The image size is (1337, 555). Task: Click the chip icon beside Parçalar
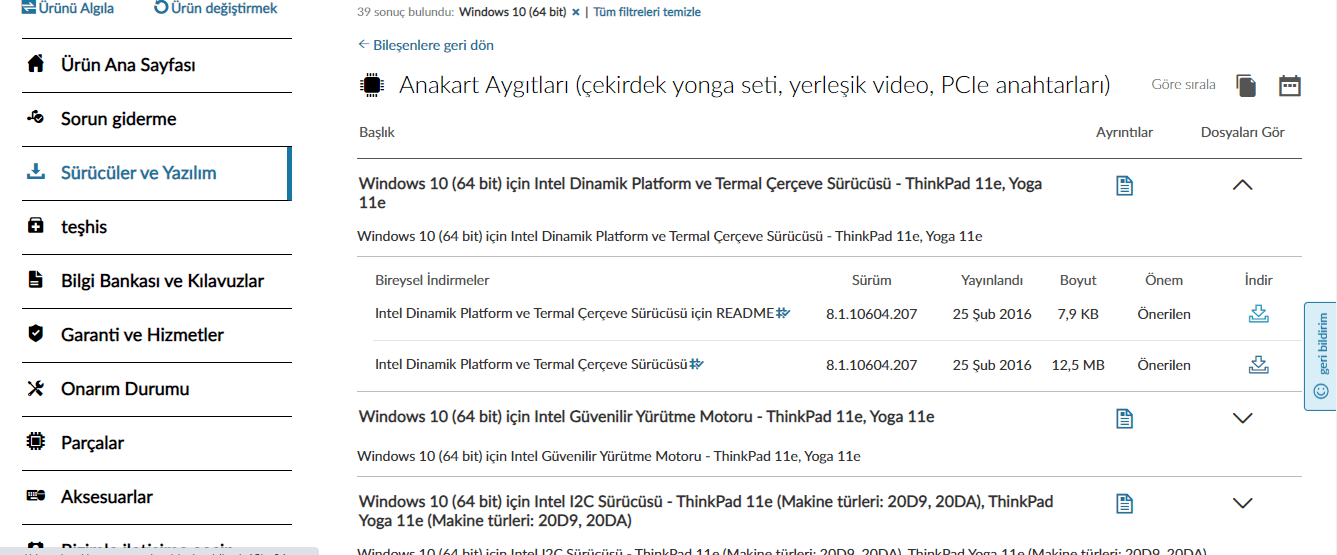pyautogui.click(x=36, y=442)
